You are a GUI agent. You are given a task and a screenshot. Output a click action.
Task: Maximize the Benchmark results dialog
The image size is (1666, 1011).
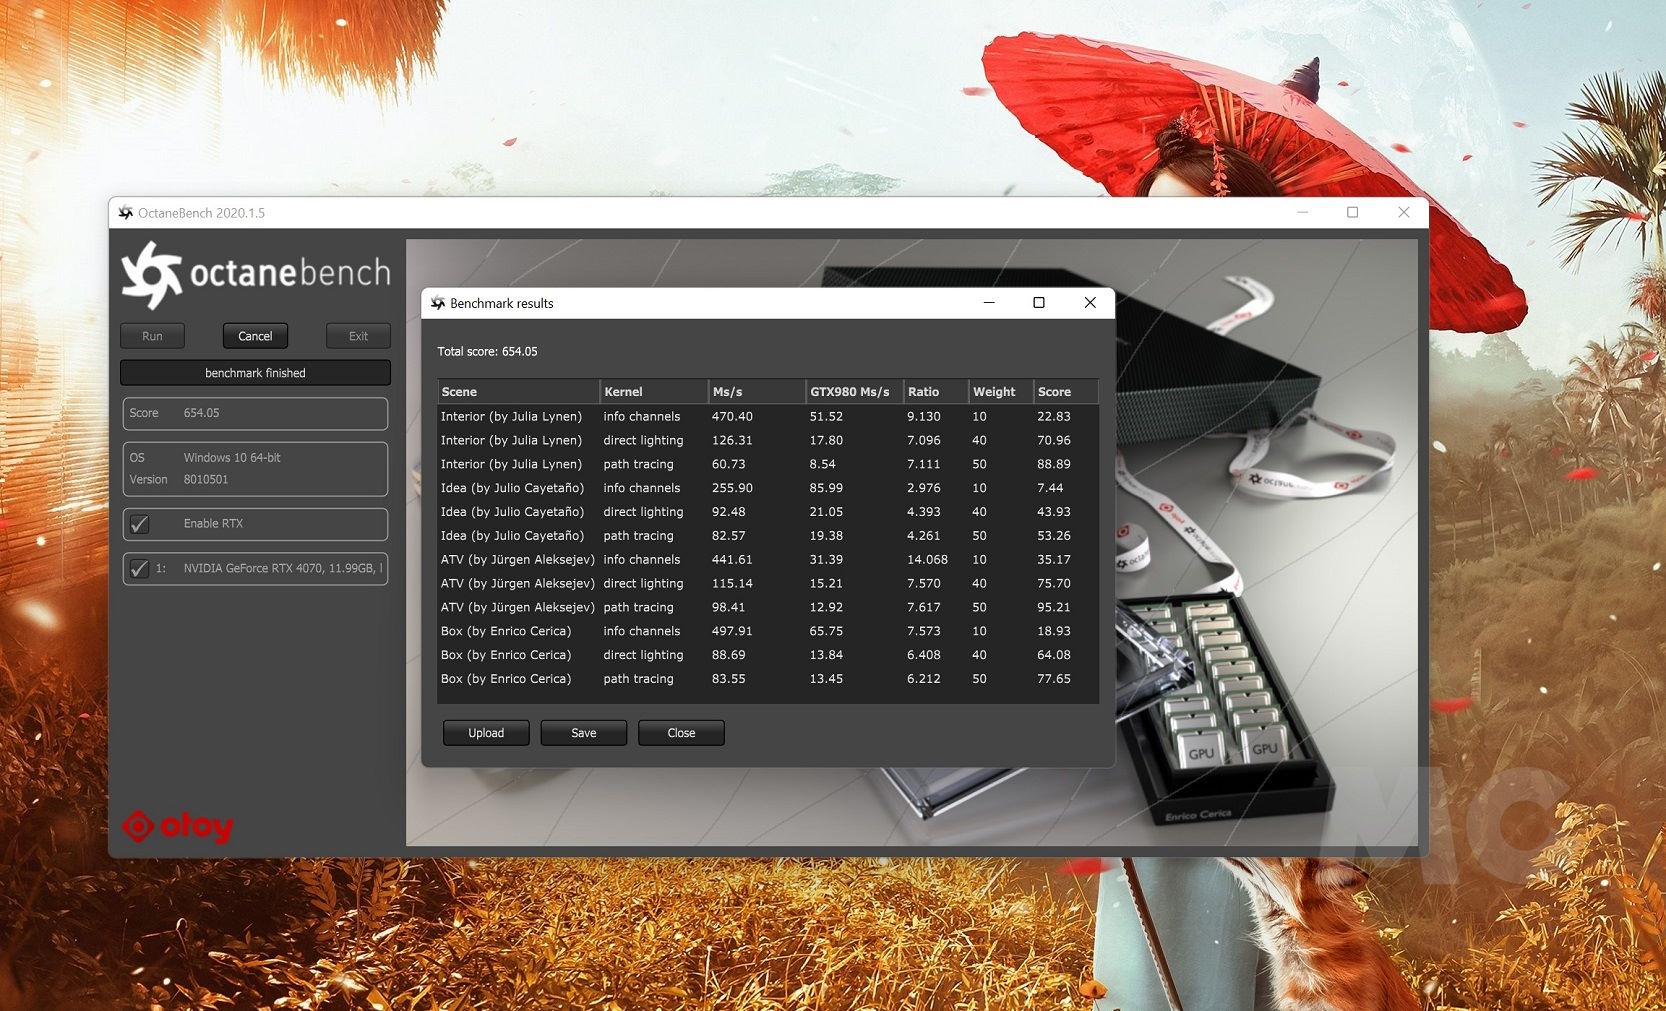1039,303
